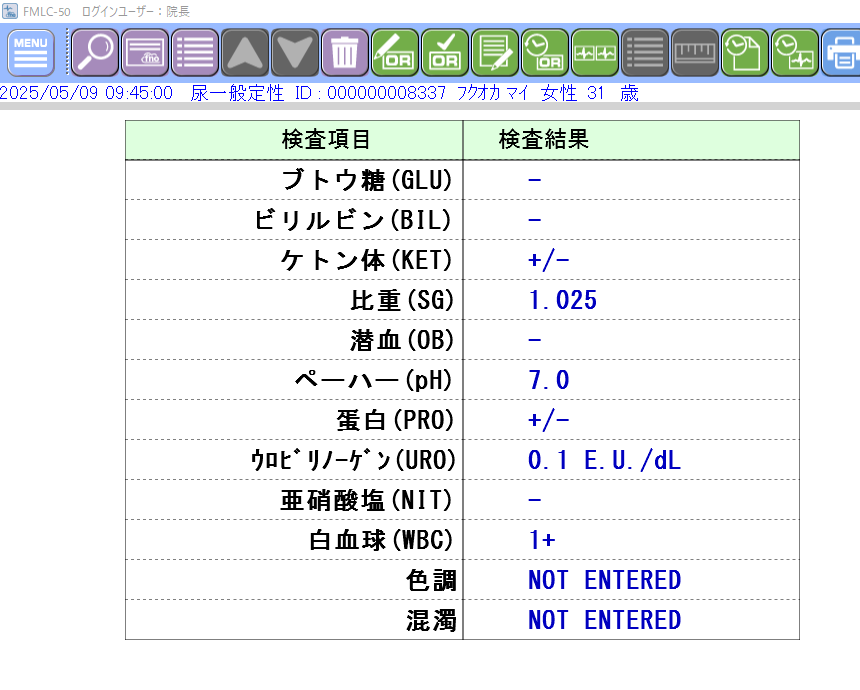Click the gray up arrow icon
Screen dimensions: 860x690
point(245,53)
